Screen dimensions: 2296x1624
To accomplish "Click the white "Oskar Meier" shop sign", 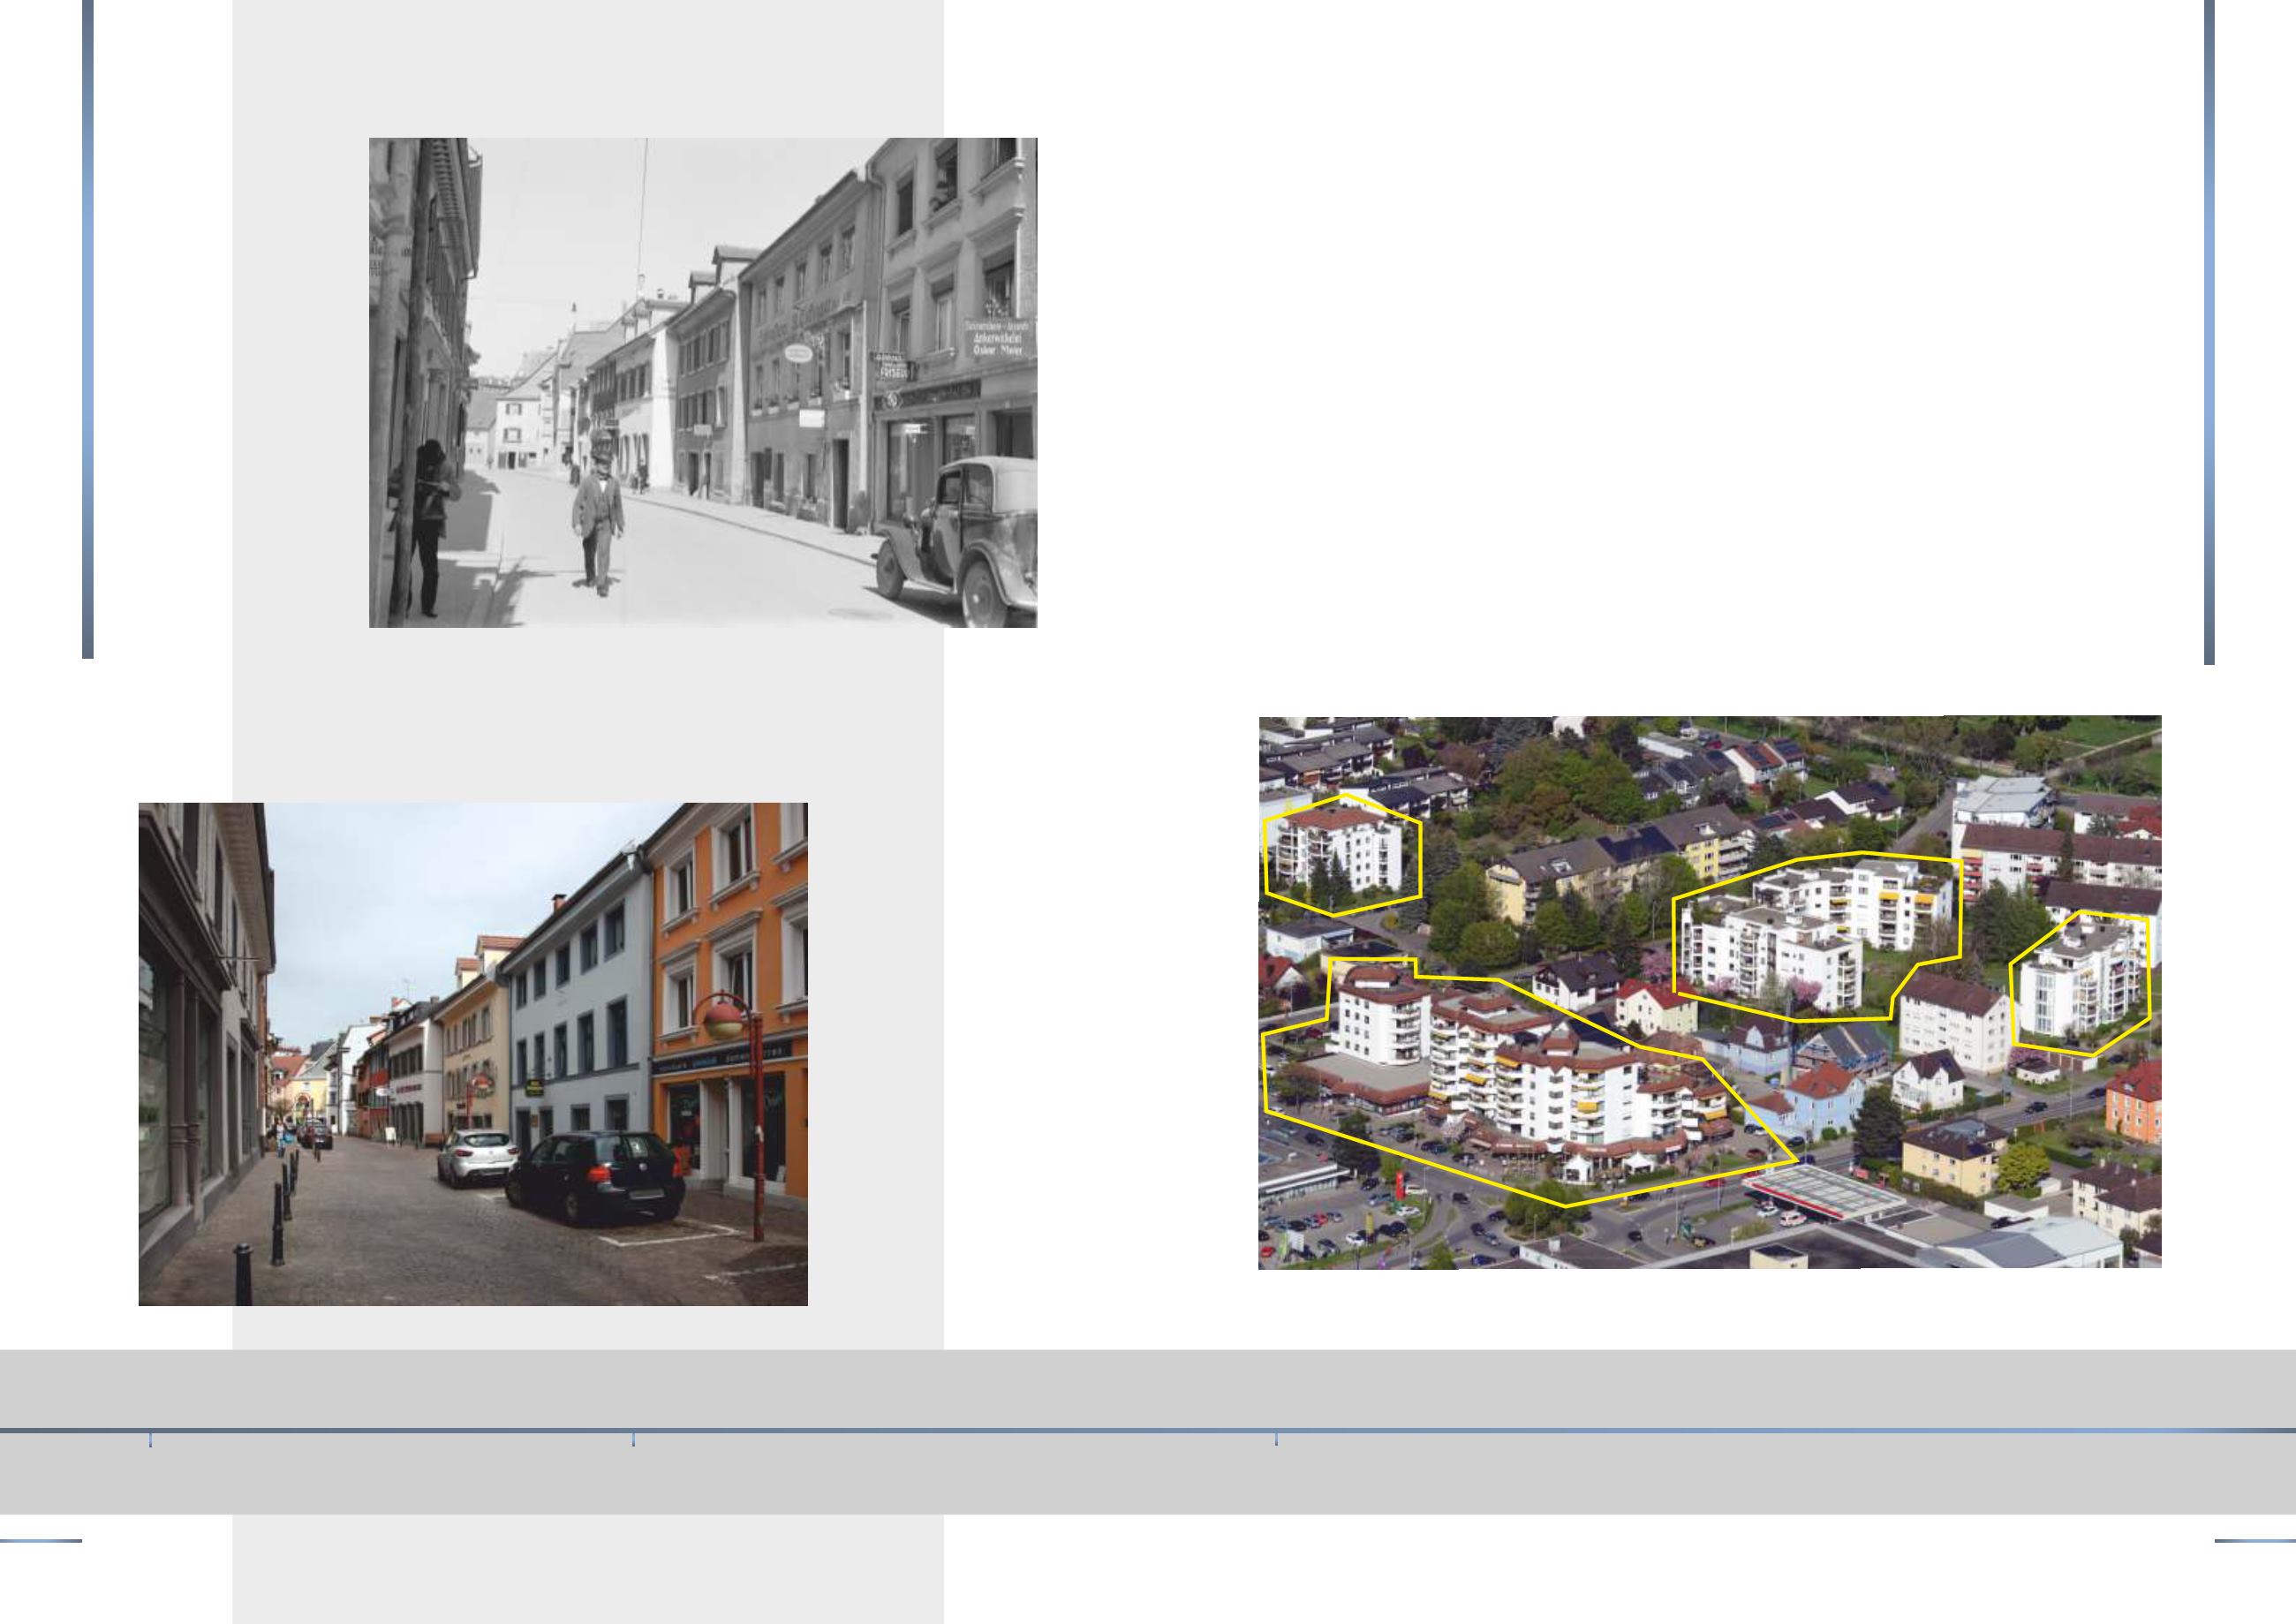I will pyautogui.click(x=999, y=339).
